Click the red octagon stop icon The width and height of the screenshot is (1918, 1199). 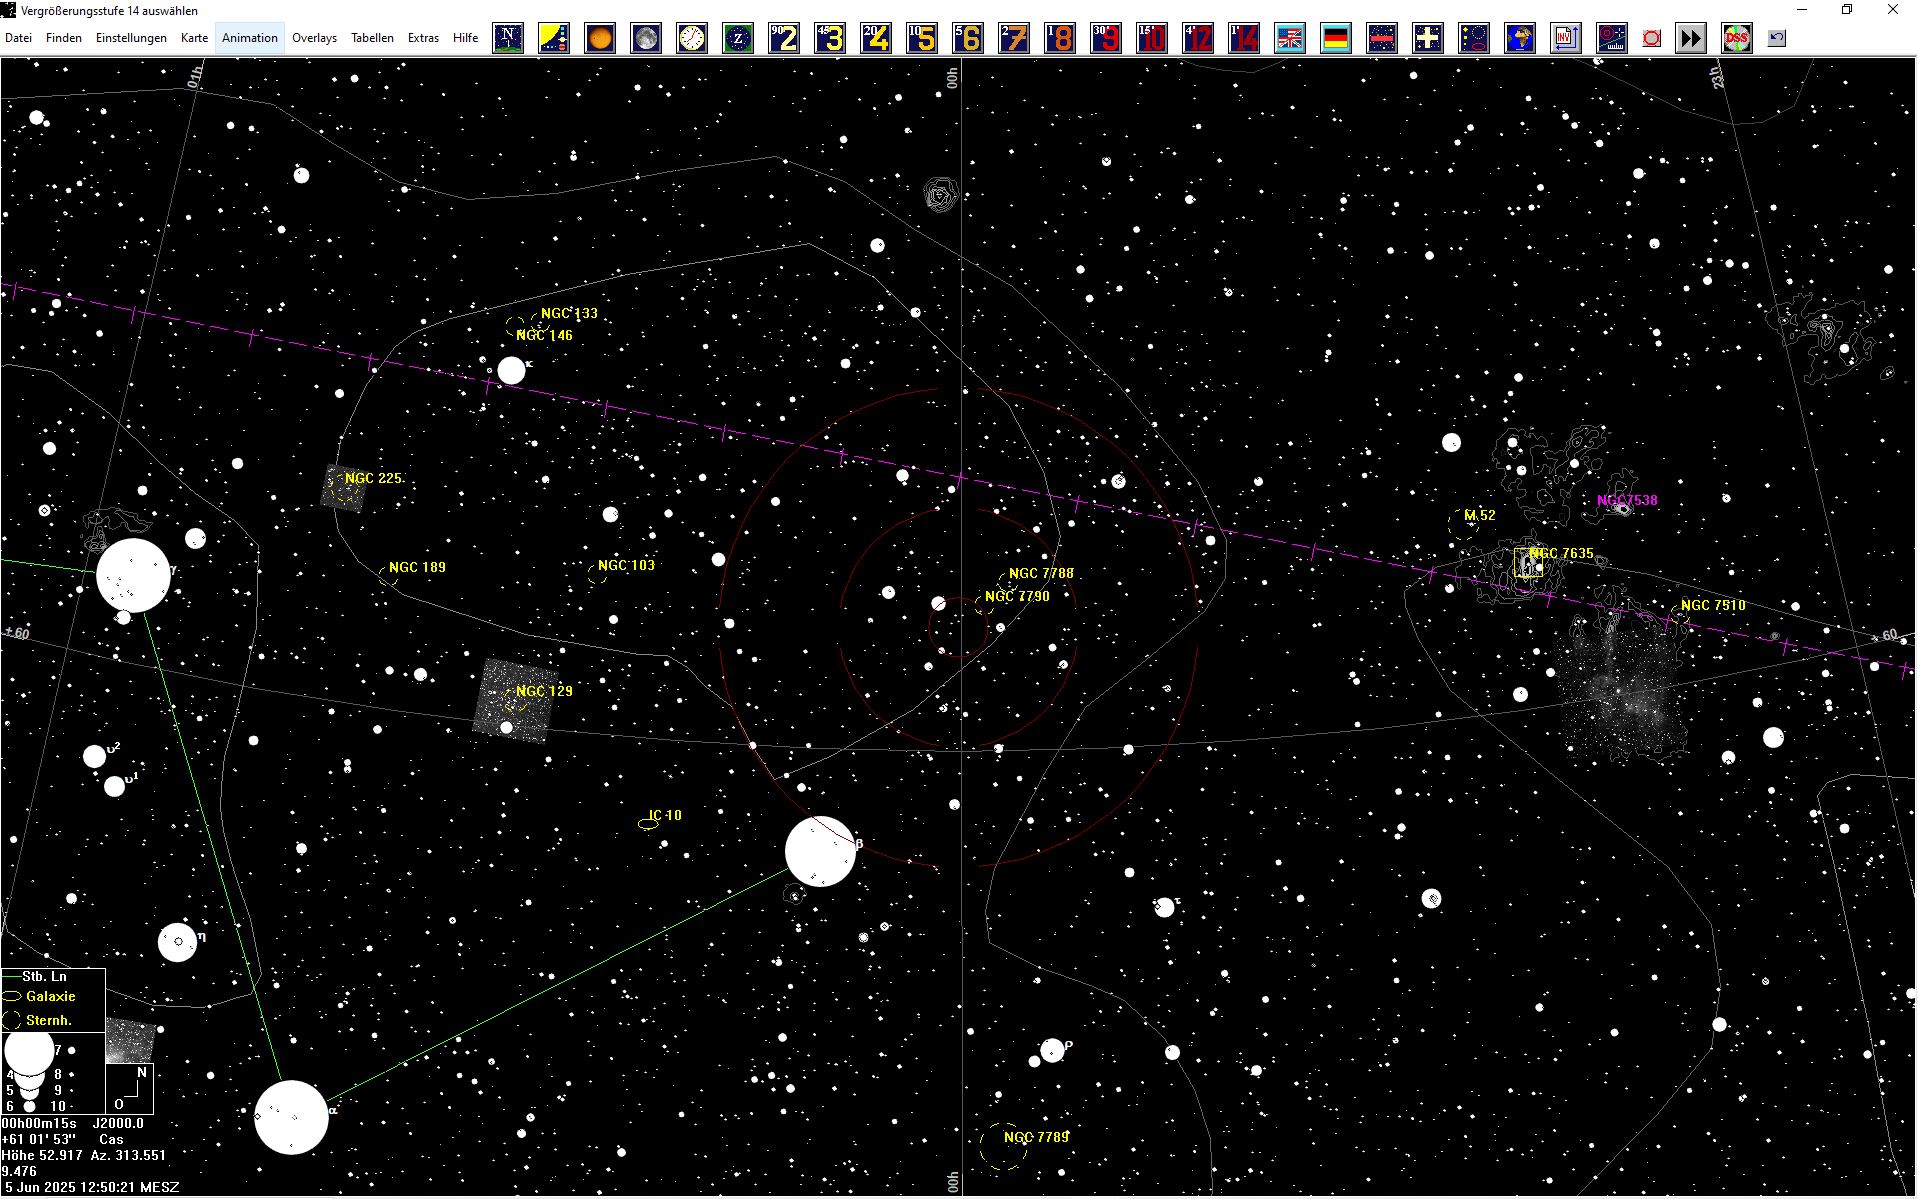pos(1652,38)
